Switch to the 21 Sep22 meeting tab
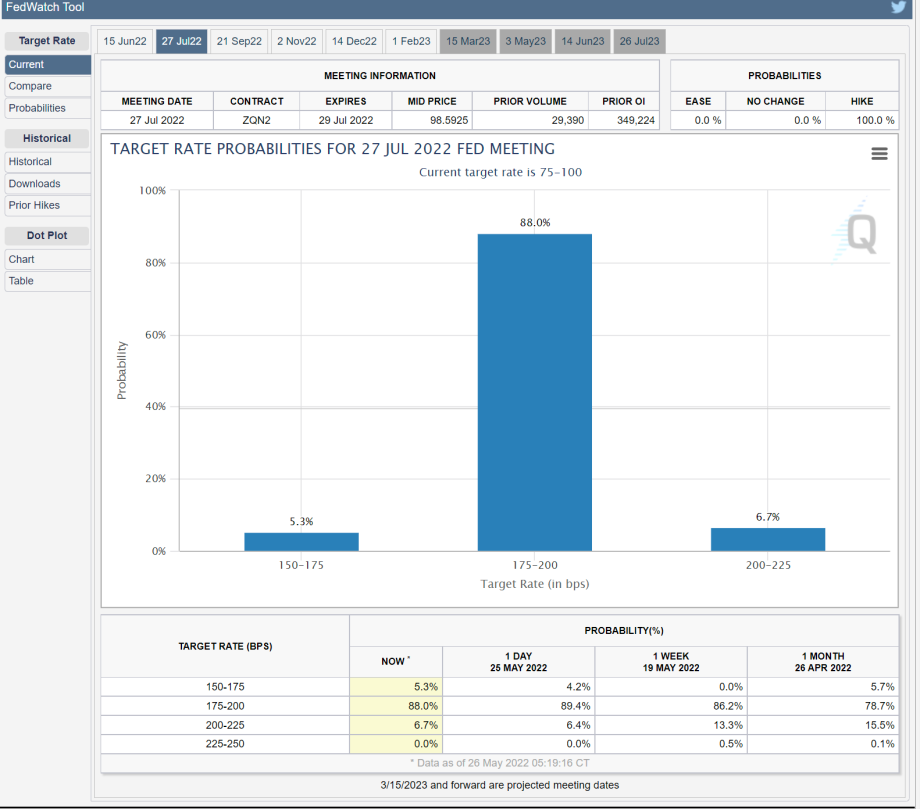Image resolution: width=920 pixels, height=809 pixels. [x=240, y=41]
